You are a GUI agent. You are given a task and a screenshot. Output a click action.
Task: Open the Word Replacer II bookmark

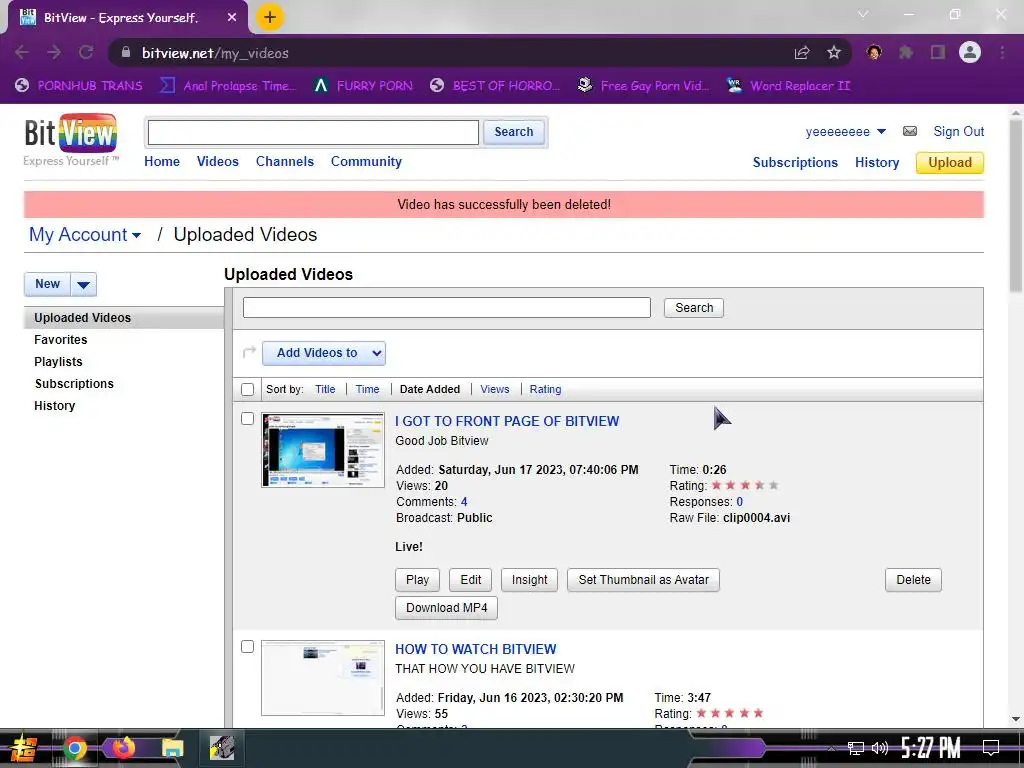788,86
